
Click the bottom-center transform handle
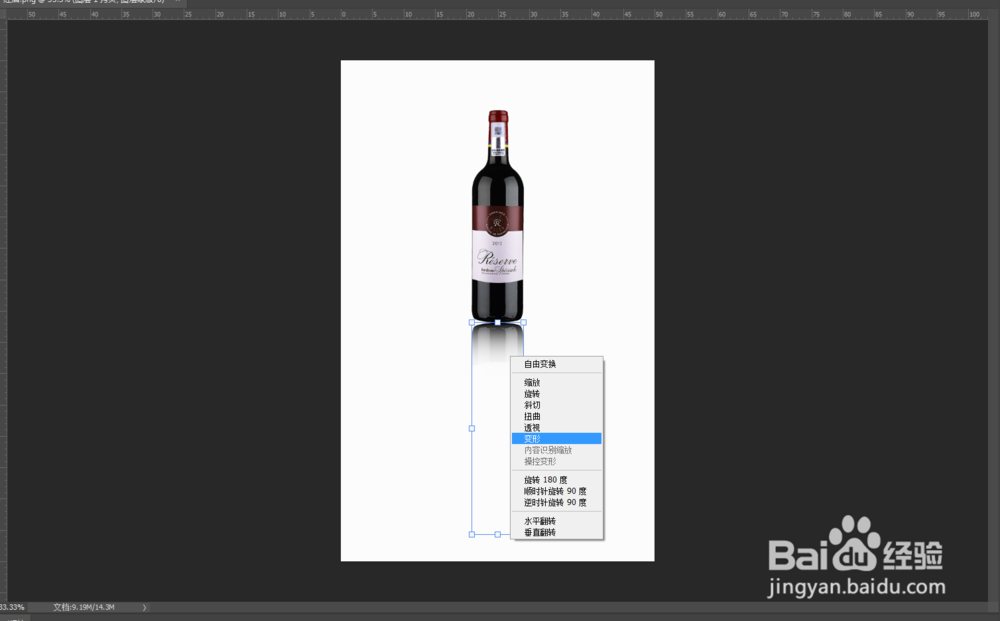[497, 534]
